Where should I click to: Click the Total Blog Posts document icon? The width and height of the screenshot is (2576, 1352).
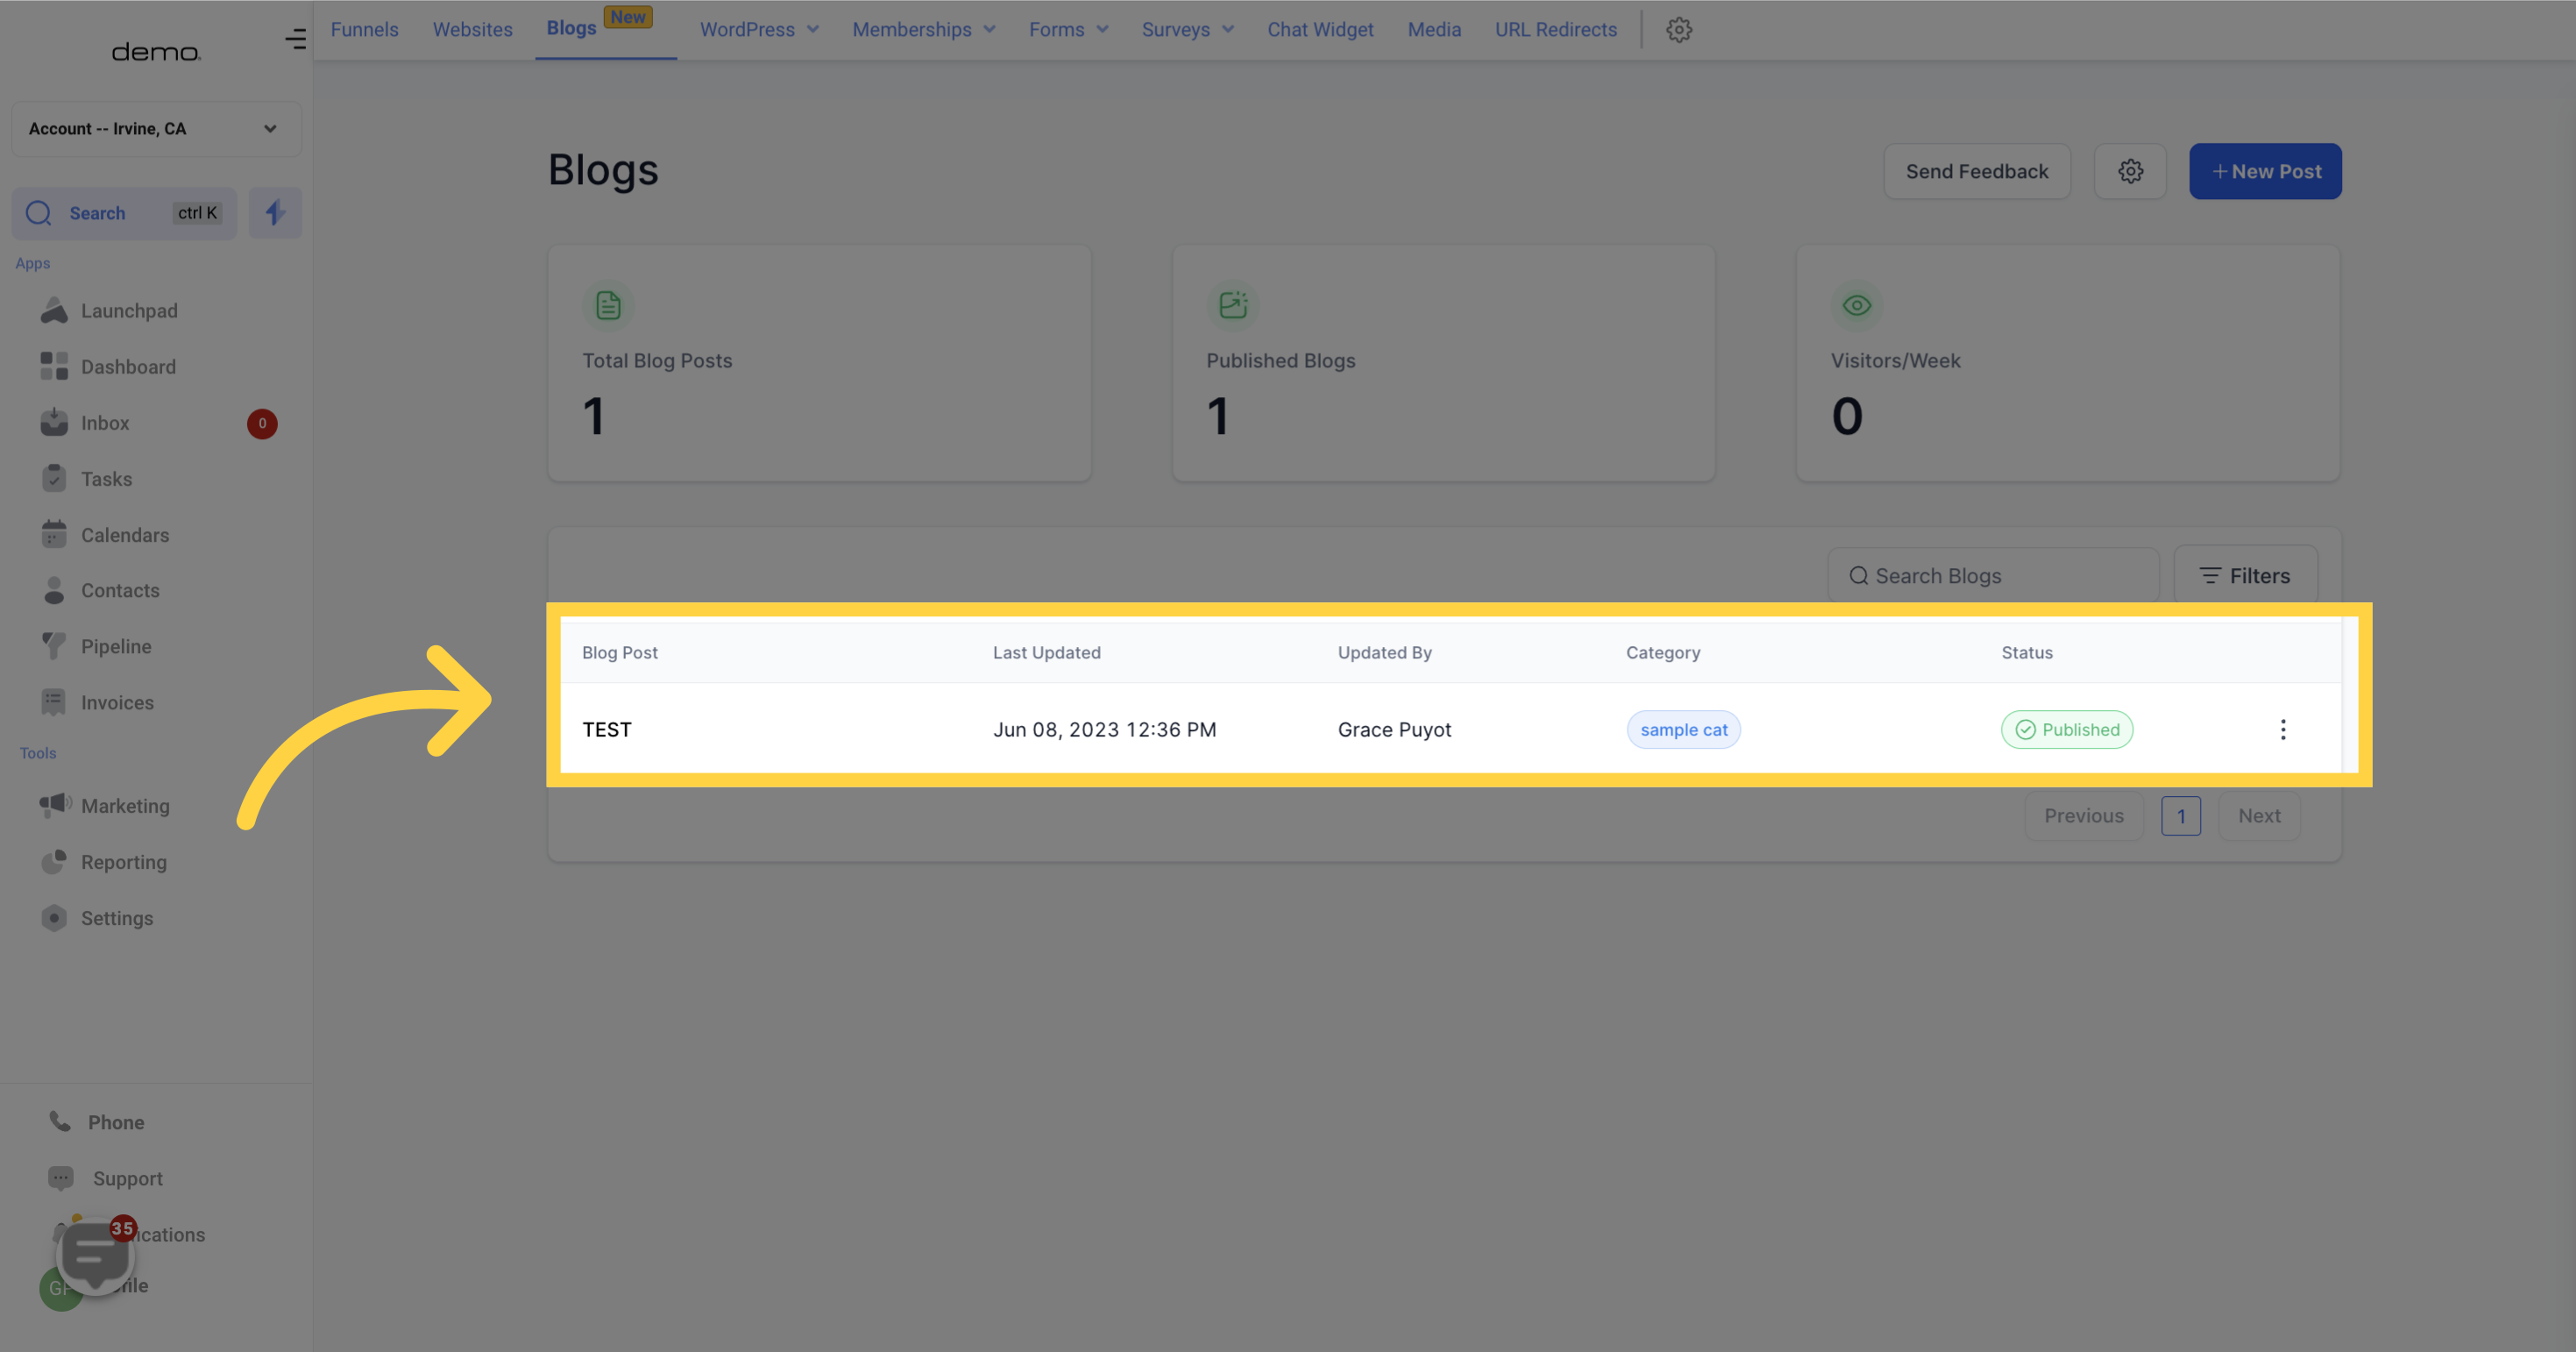point(608,305)
